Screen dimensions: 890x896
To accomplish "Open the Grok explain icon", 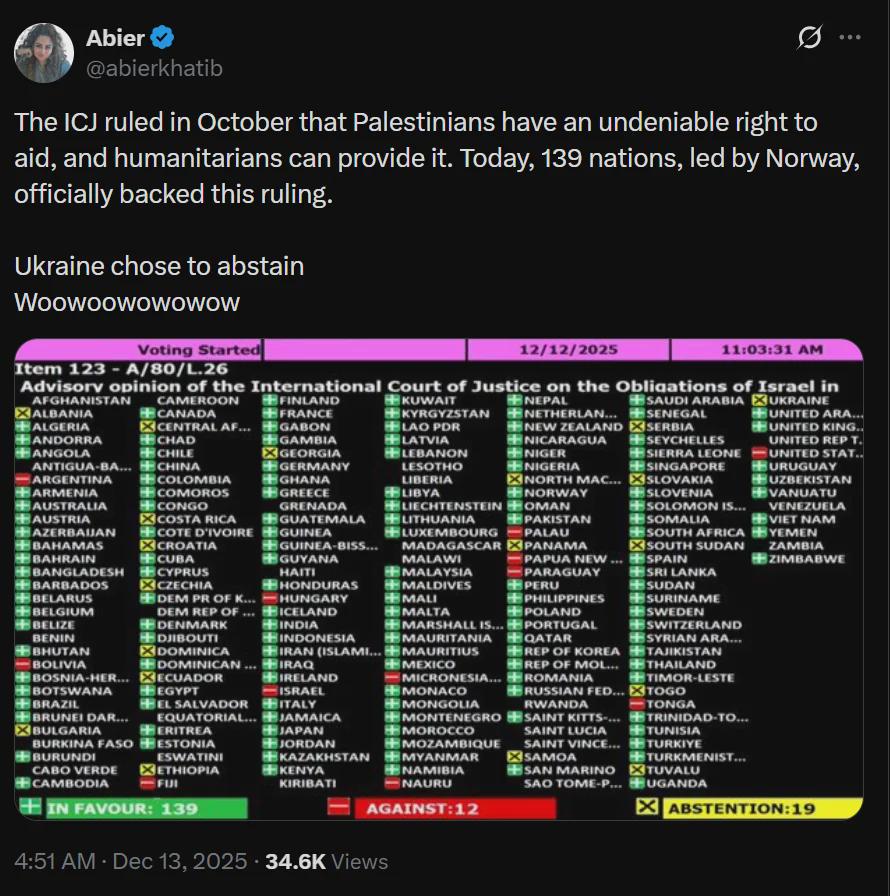I will pos(808,39).
